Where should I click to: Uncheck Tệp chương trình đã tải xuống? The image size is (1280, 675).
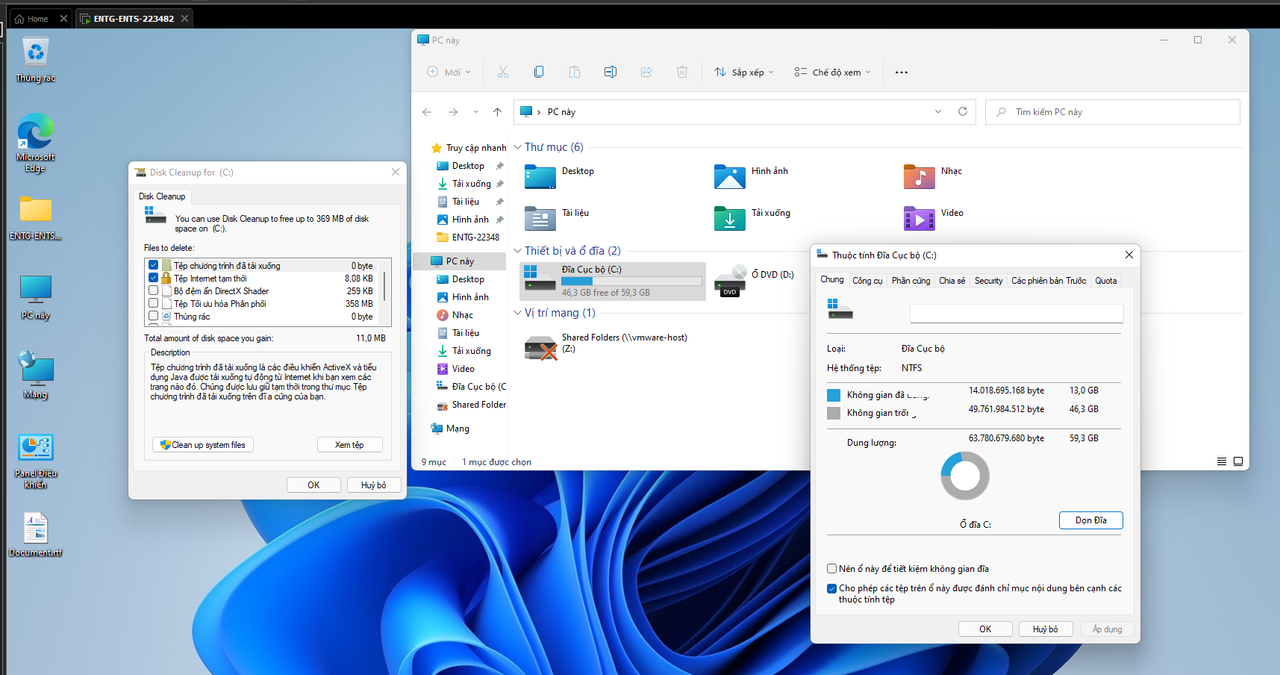pos(153,266)
